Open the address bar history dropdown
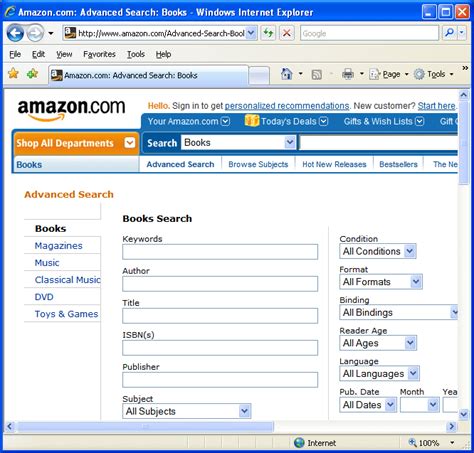Image resolution: width=474 pixels, height=453 pixels. (251, 33)
